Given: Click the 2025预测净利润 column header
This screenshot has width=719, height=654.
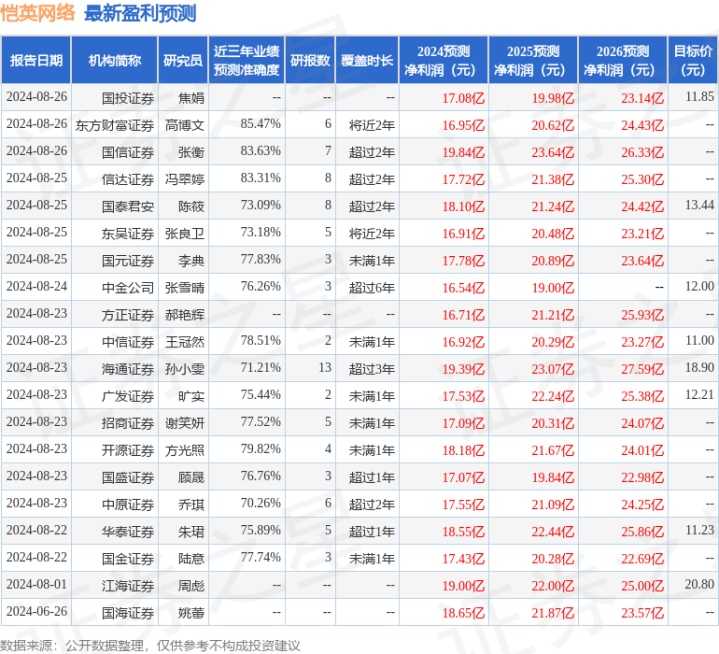Looking at the screenshot, I should point(533,61).
